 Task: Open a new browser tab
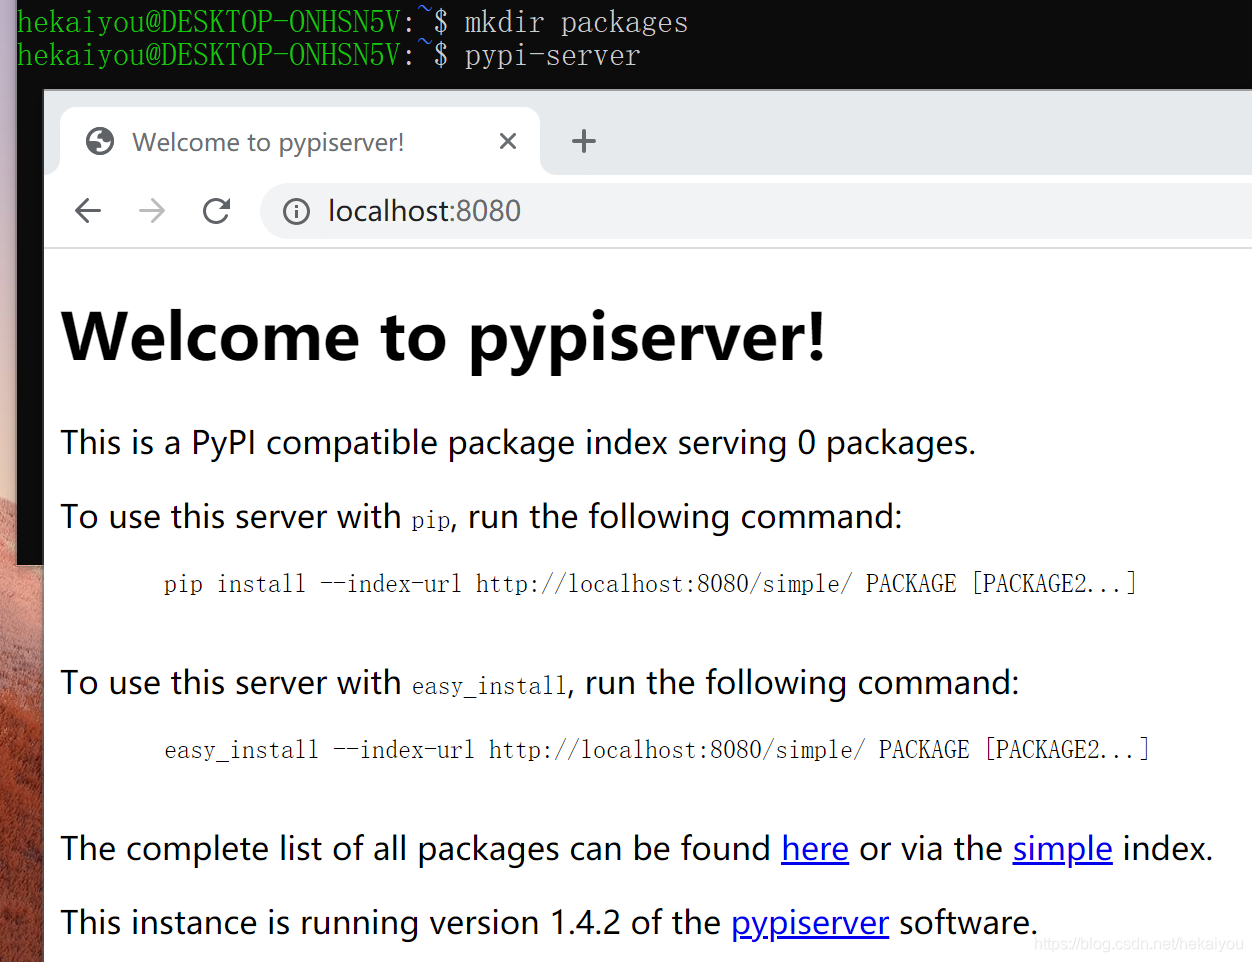pyautogui.click(x=584, y=141)
